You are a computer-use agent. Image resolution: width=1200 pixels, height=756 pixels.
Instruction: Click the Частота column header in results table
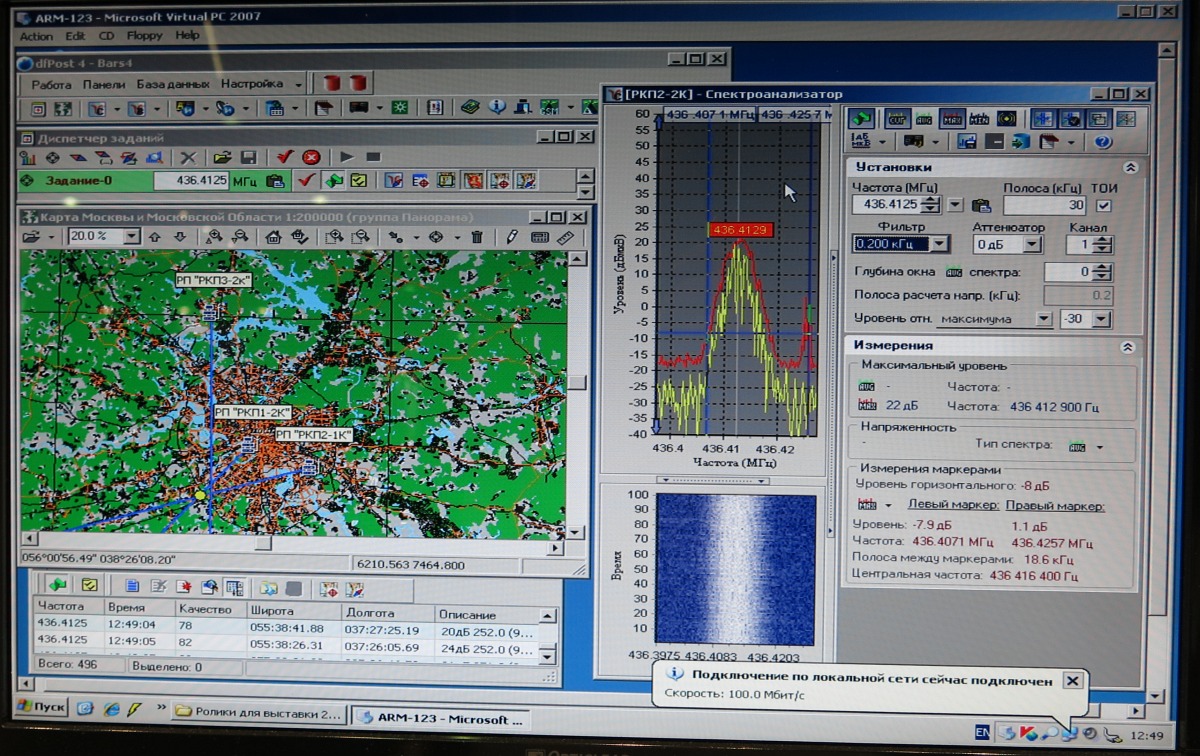(68, 608)
